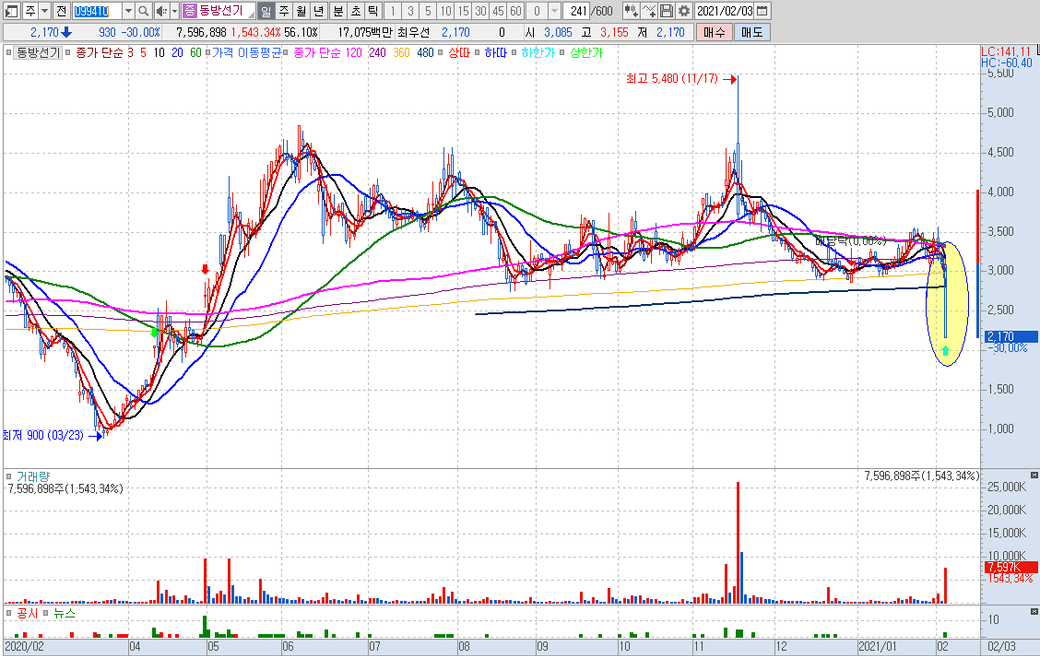Open the stock code dropdown arrow

127,11
